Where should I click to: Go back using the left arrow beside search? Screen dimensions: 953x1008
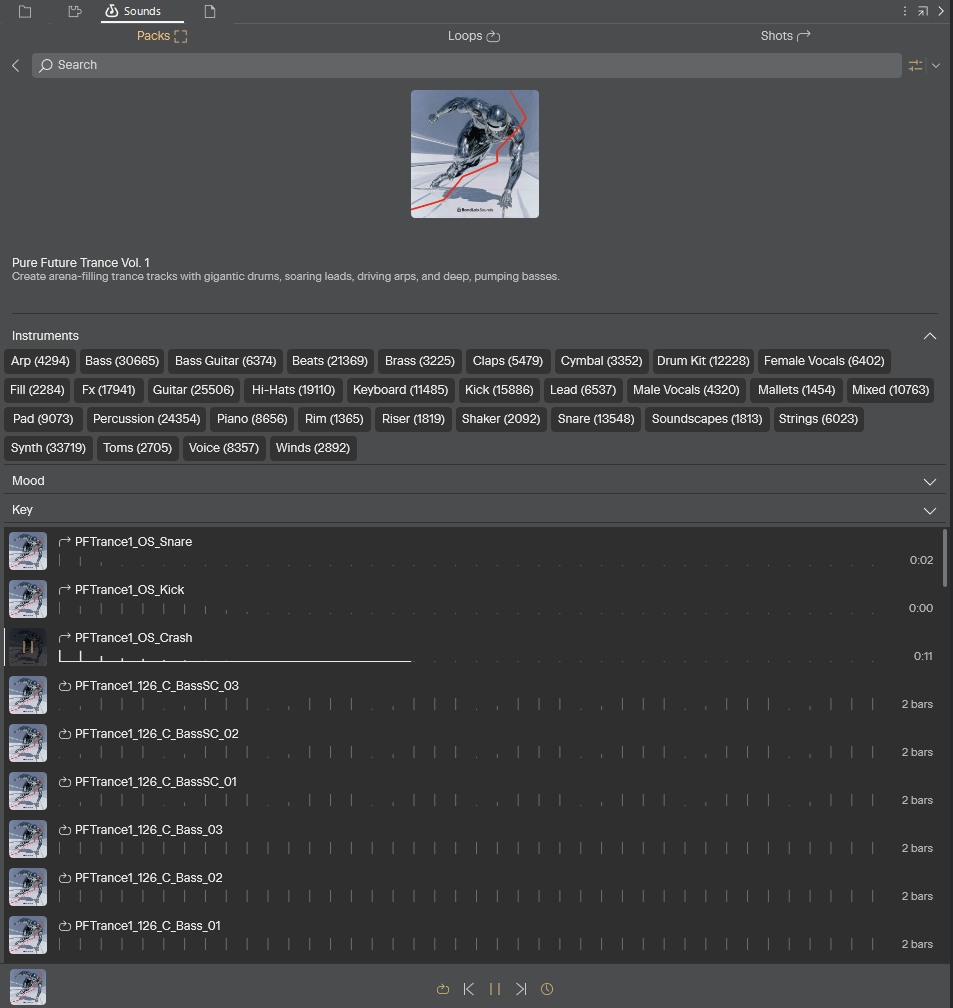pos(16,65)
